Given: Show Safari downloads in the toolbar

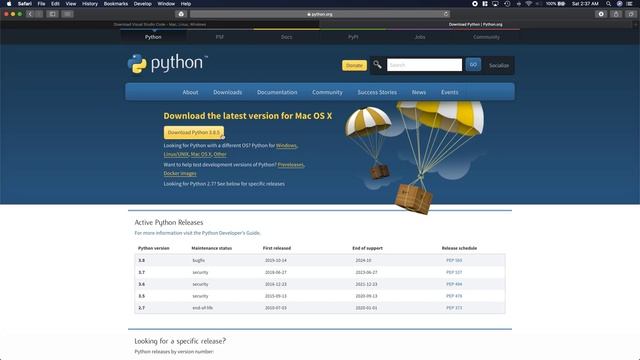Looking at the screenshot, I should click(601, 14).
